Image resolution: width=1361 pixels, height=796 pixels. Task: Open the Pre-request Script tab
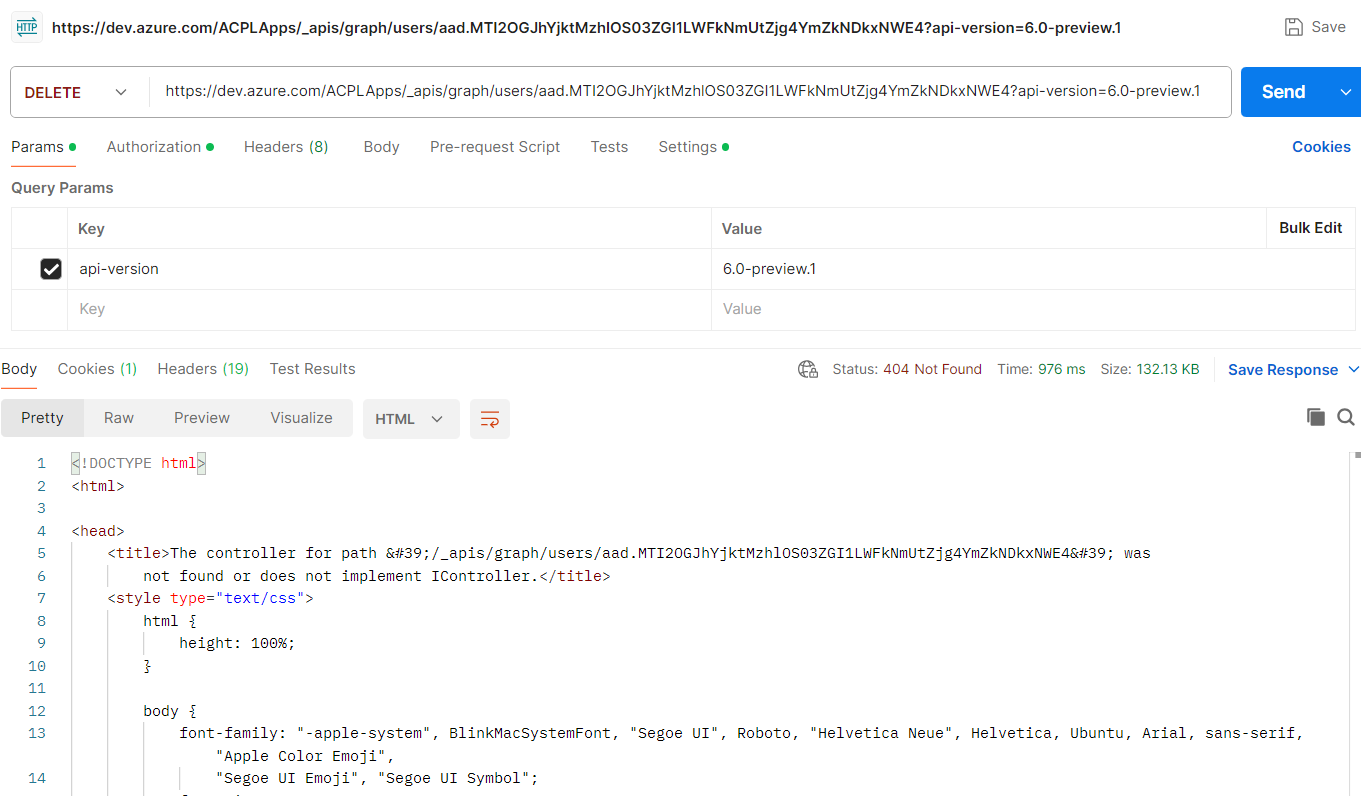tap(495, 147)
